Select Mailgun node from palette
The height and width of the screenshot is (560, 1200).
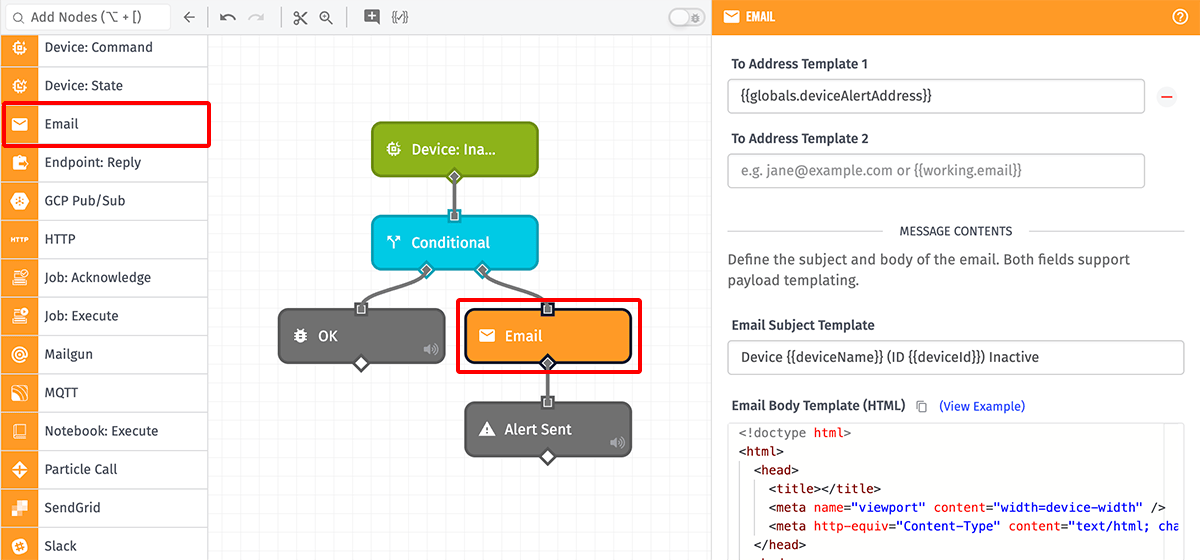pos(104,354)
